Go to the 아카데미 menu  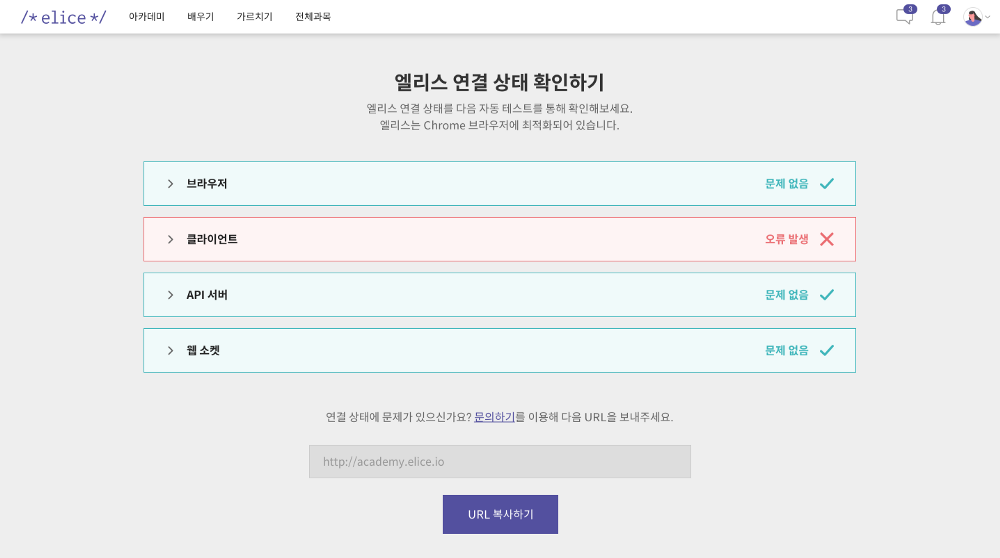[x=147, y=17]
